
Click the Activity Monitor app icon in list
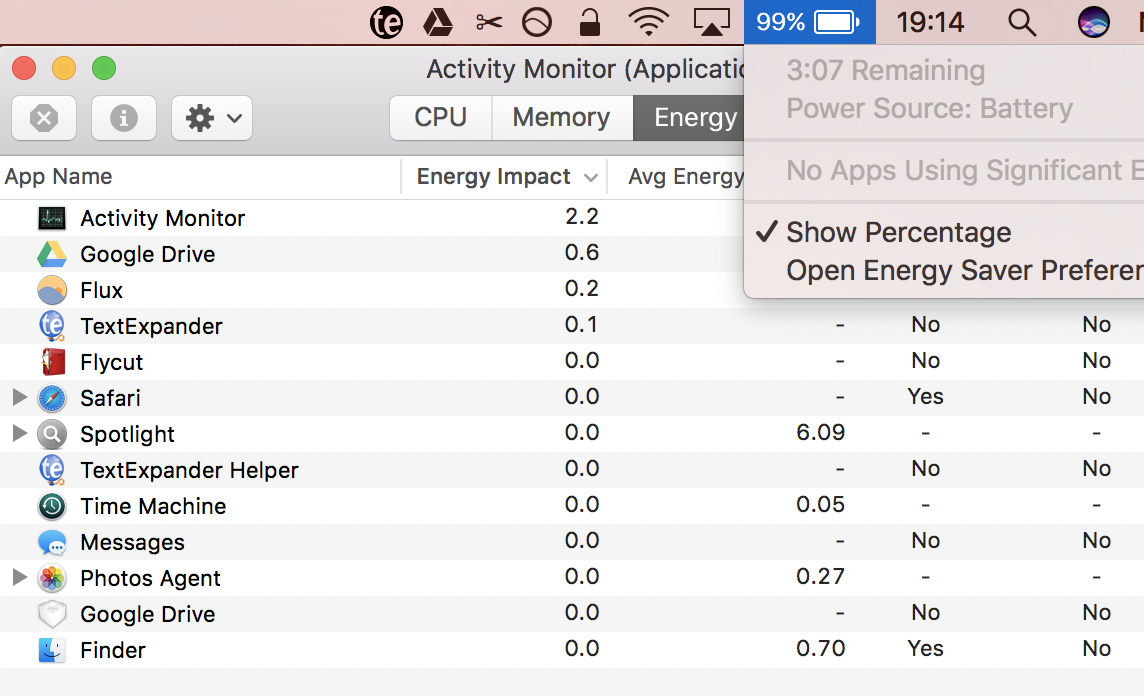click(x=52, y=218)
